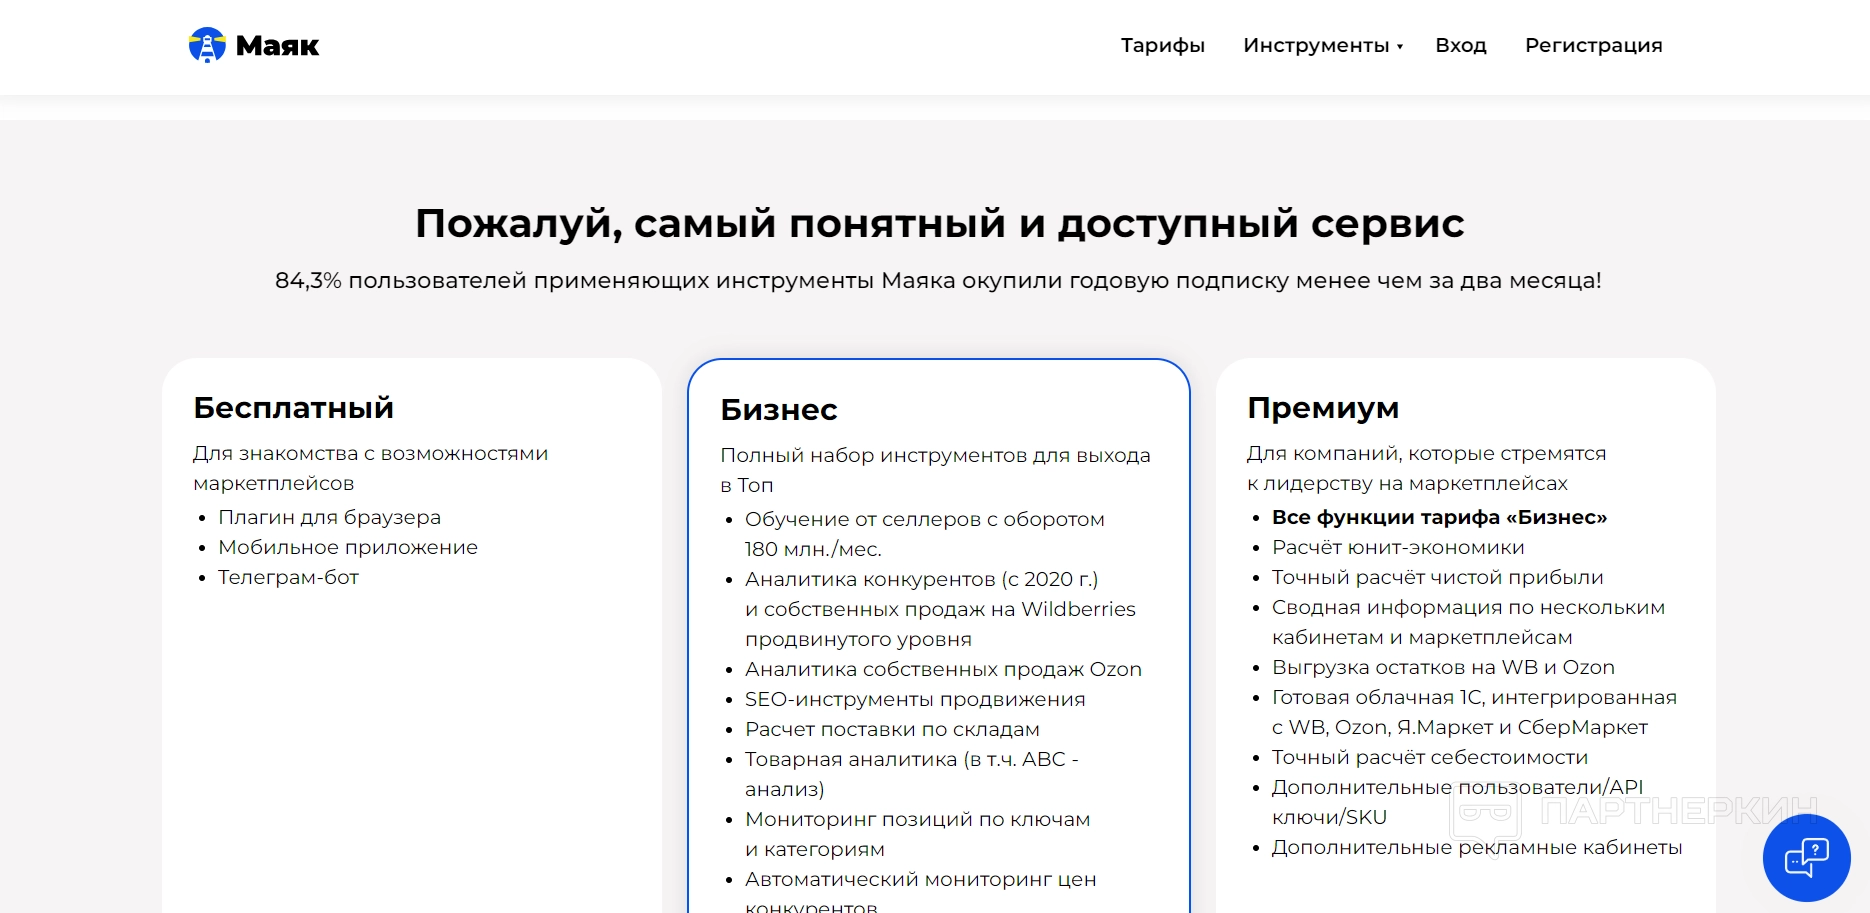Click 'Расчёт юнит-экономики' list item

tap(1398, 547)
